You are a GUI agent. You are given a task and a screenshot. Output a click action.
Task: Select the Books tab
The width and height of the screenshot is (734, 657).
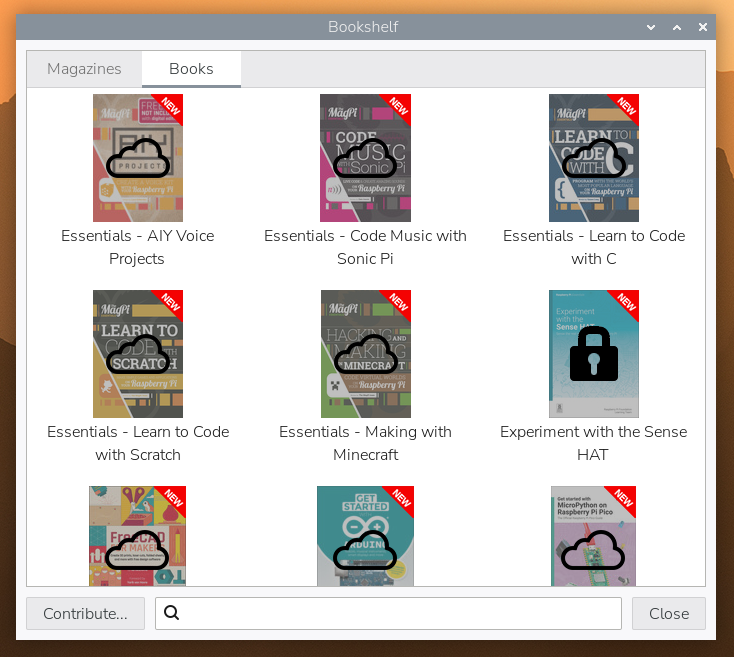tap(191, 69)
